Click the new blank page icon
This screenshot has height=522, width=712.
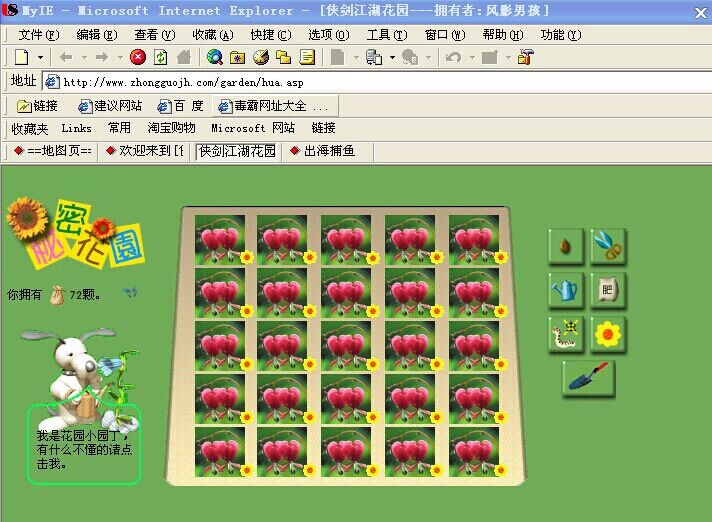pyautogui.click(x=21, y=57)
